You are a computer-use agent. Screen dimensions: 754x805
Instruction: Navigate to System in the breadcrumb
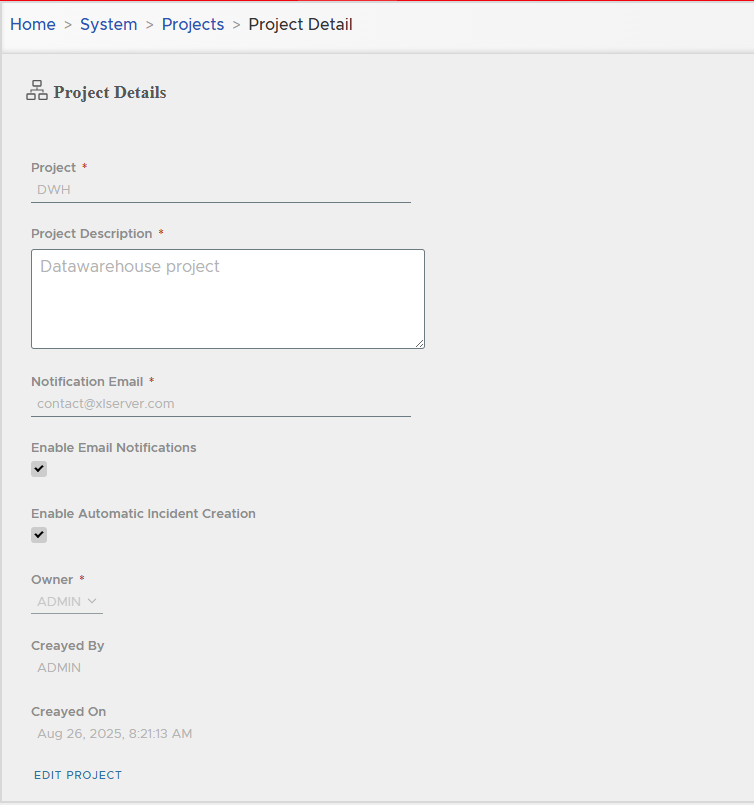tap(108, 24)
